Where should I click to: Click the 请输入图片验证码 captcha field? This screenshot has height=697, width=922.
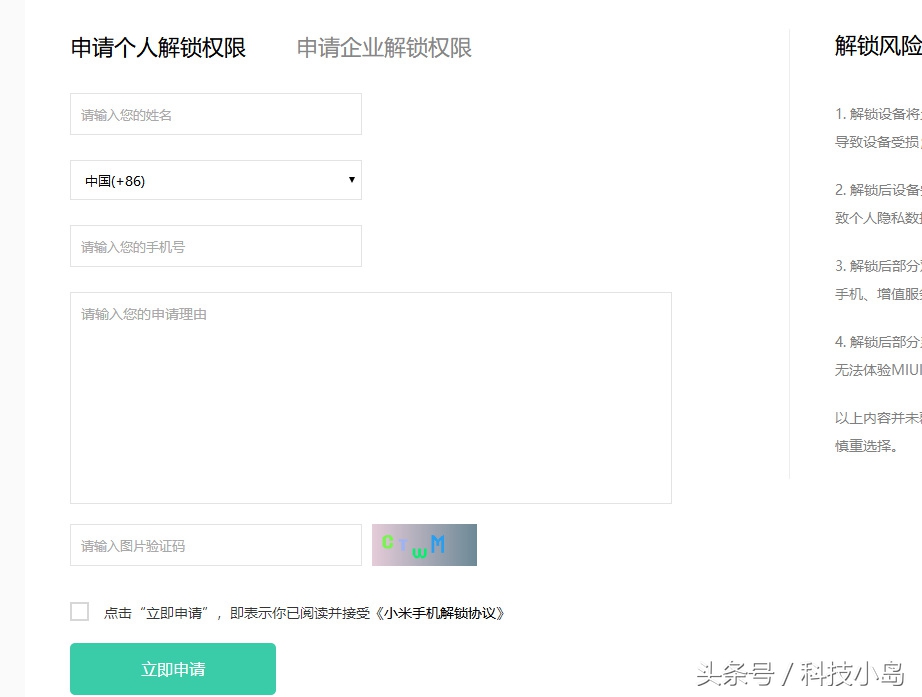(215, 545)
